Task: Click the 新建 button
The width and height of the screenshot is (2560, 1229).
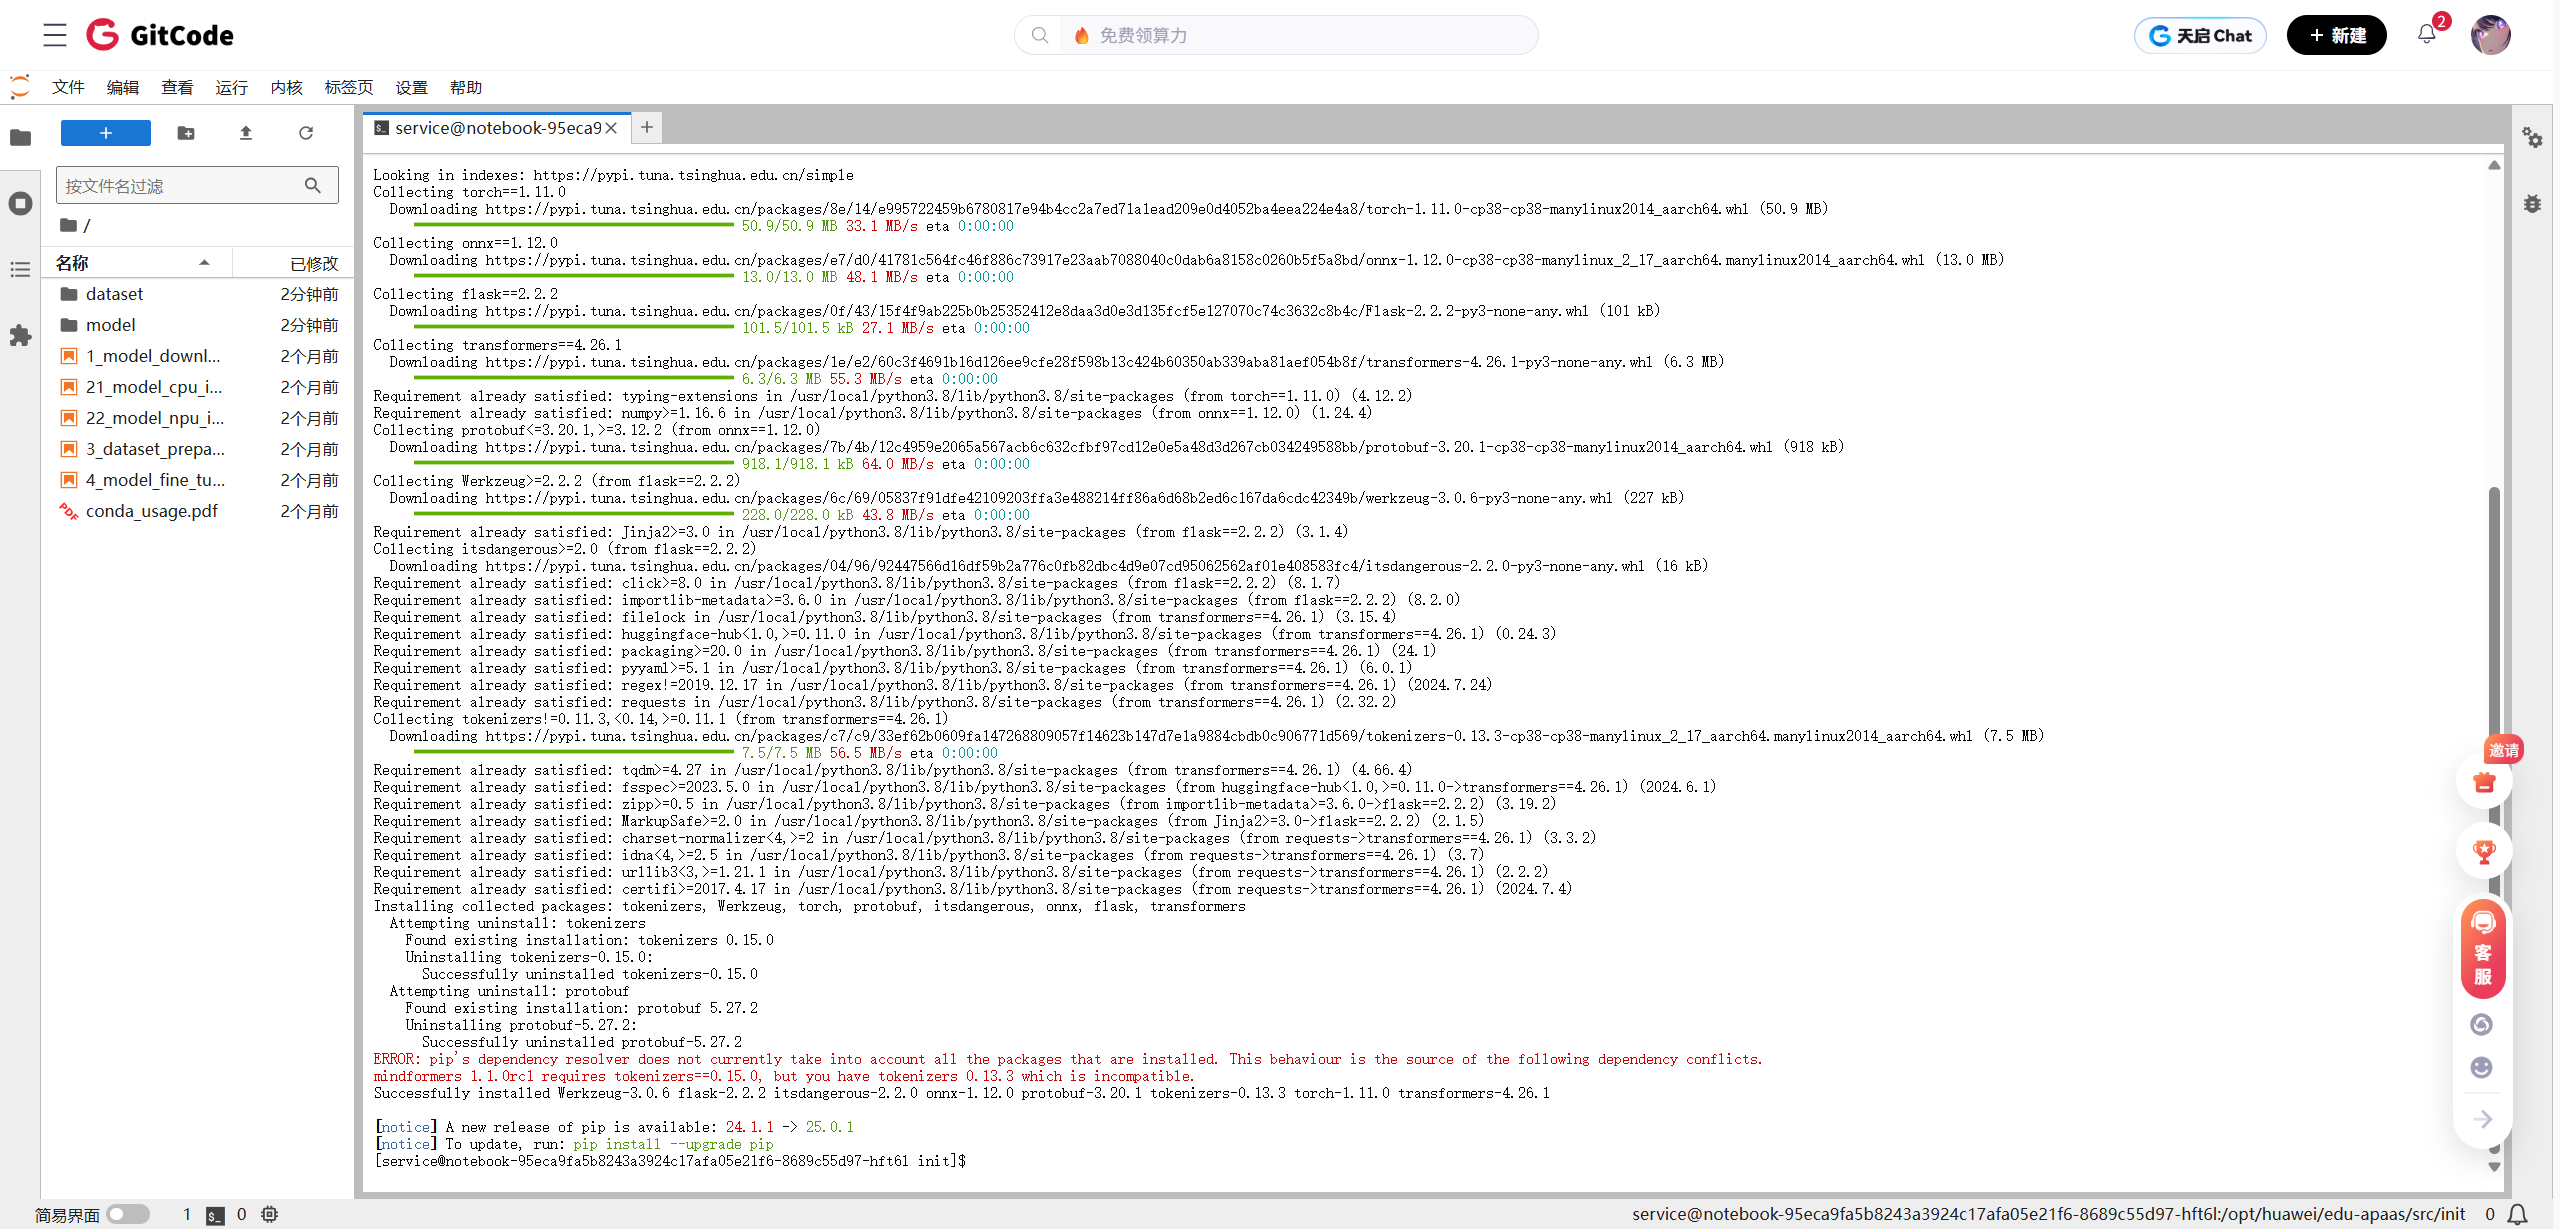Action: coord(2336,35)
